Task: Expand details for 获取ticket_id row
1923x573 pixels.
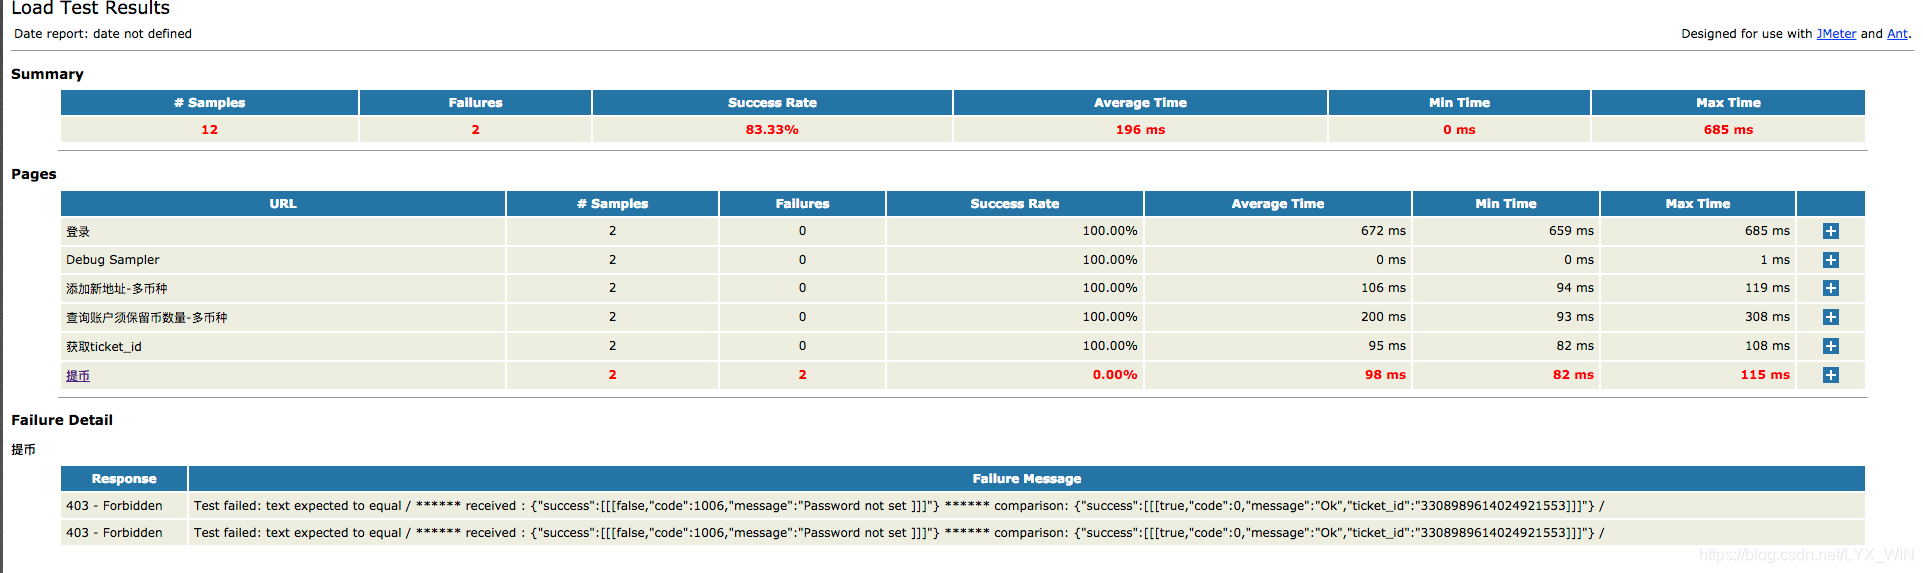Action: [1830, 346]
